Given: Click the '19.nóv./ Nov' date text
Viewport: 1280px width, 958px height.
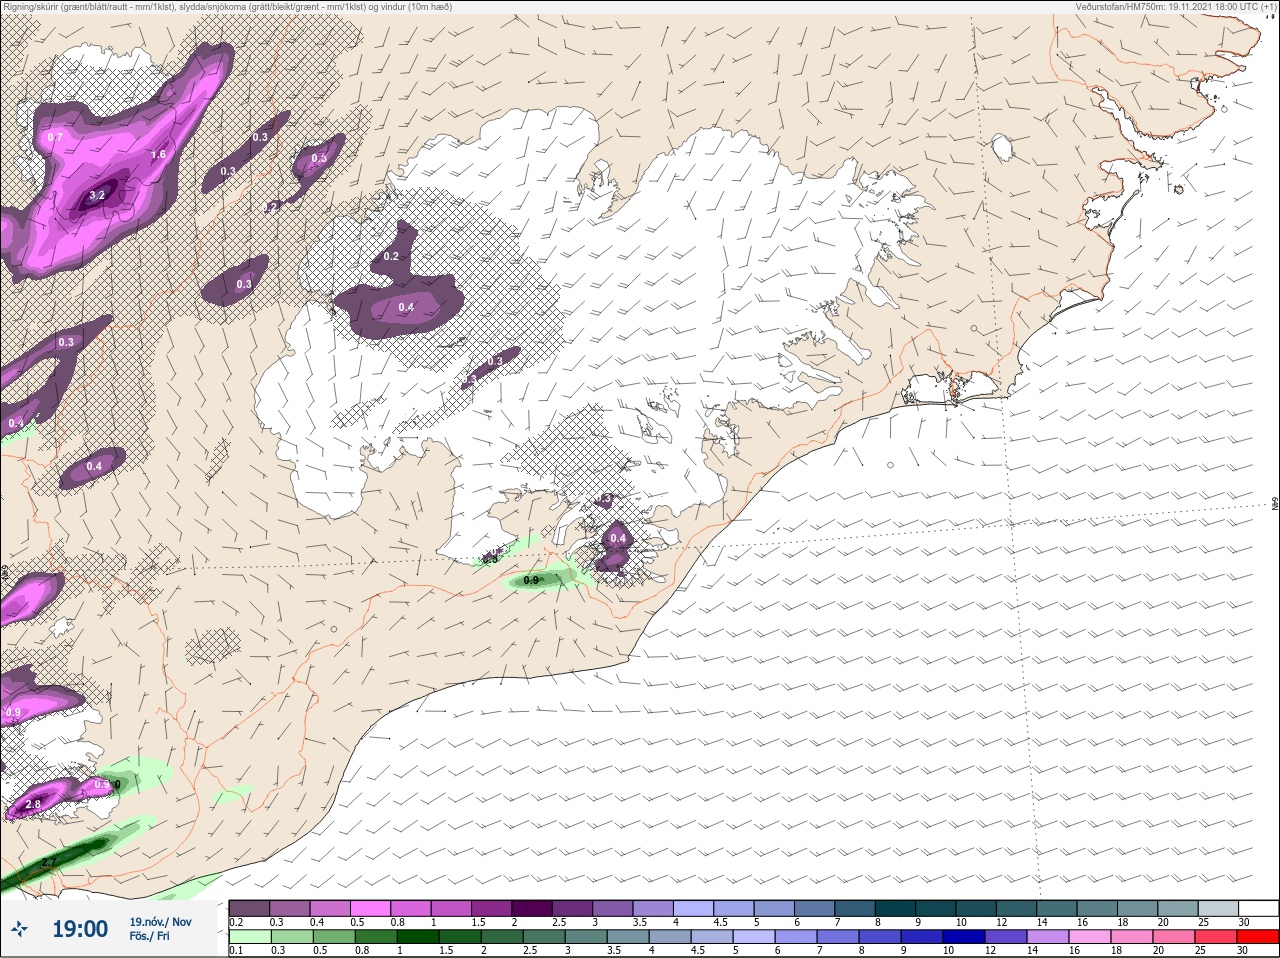Looking at the screenshot, I should [160, 921].
